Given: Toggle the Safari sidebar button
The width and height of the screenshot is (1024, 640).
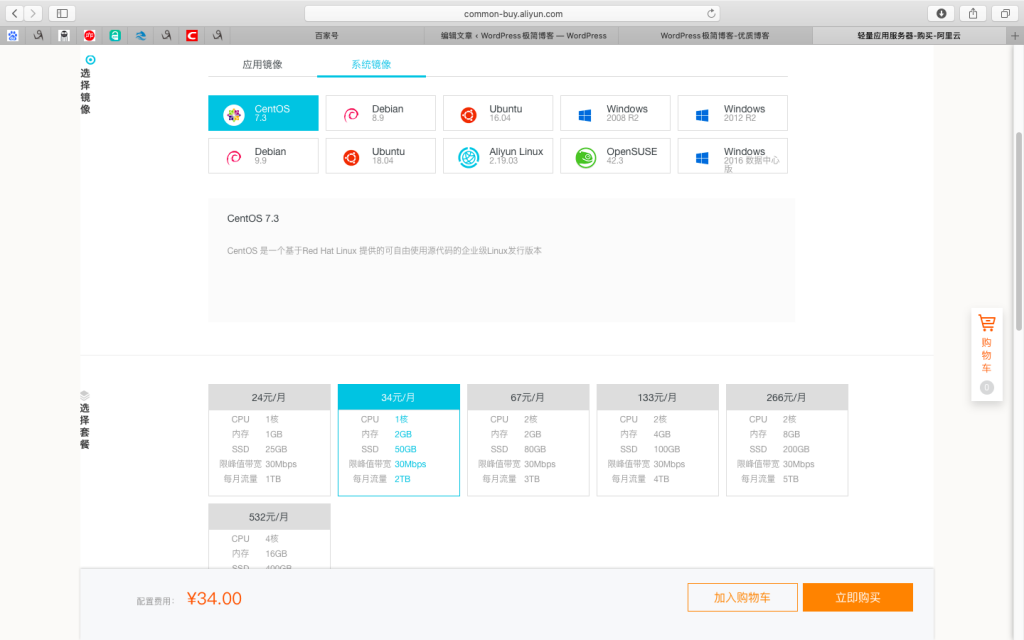Looking at the screenshot, I should 62,13.
